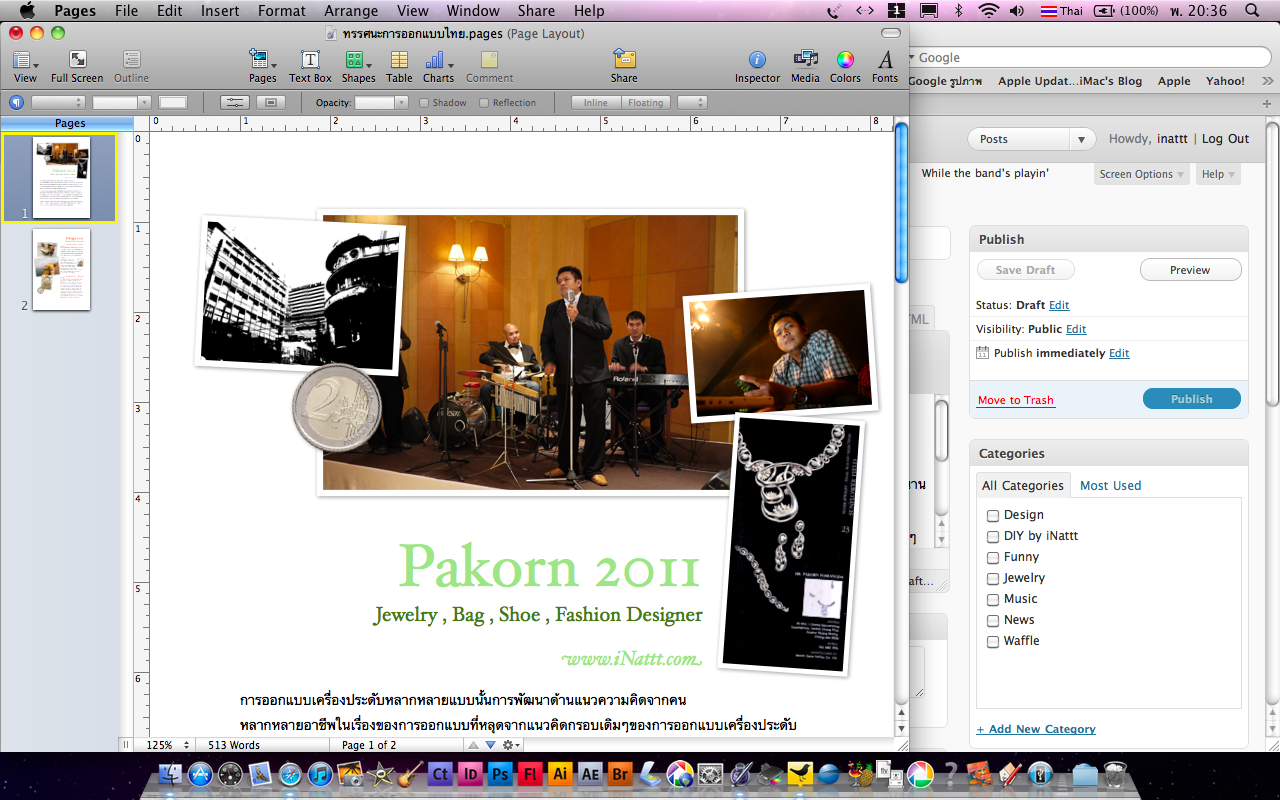Click the Log Out link
Image resolution: width=1280 pixels, height=800 pixels.
coord(1225,139)
